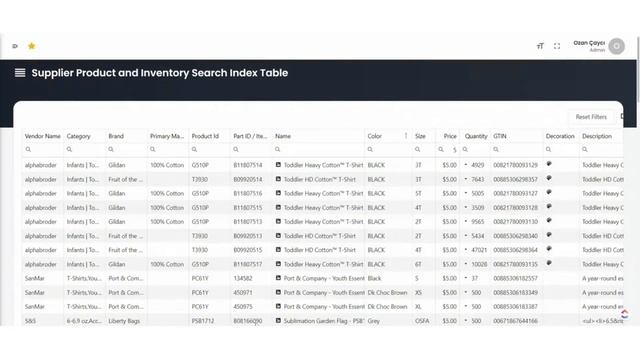Image resolution: width=640 pixels, height=360 pixels.
Task: Focus the Name filter search box
Action: 318,149
